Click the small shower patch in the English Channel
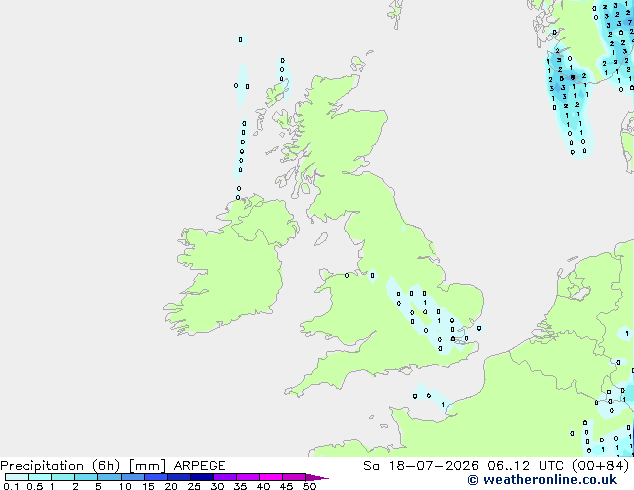634x490 pixels. click(x=431, y=396)
